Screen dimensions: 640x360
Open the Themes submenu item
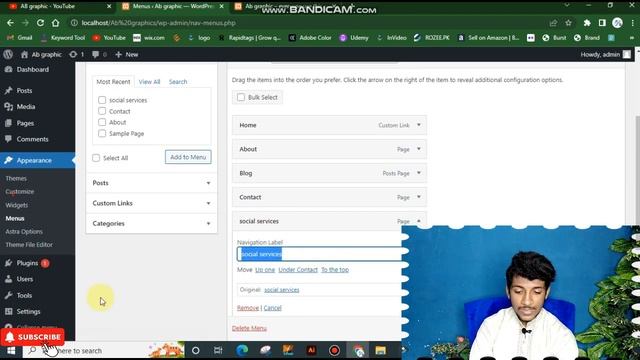(16, 178)
